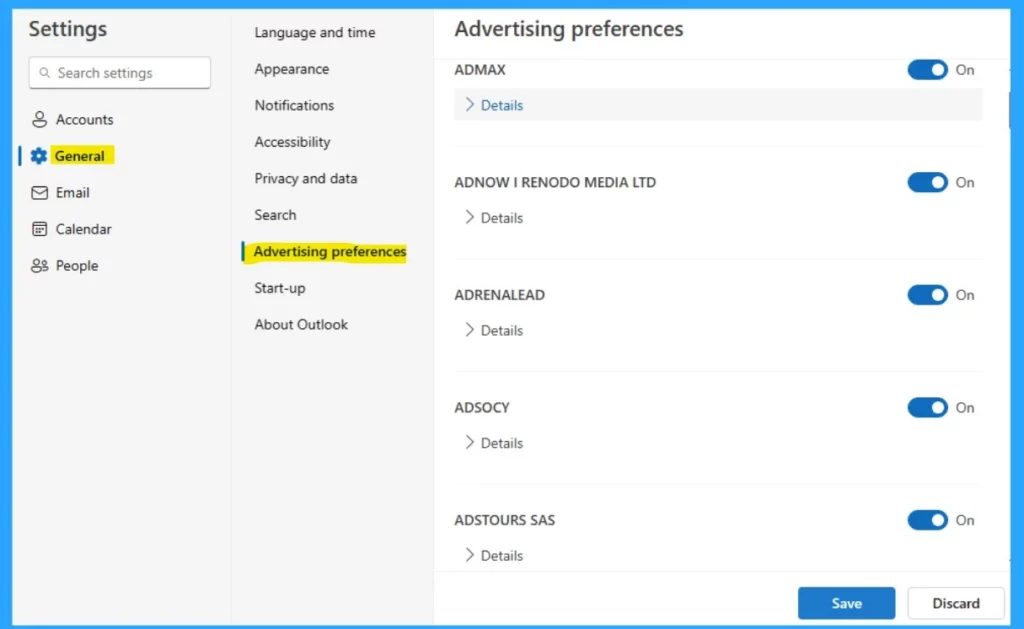The height and width of the screenshot is (629, 1024).
Task: Turn off ADNOW I RENODO MEDIA LTD toggle
Action: [x=927, y=182]
